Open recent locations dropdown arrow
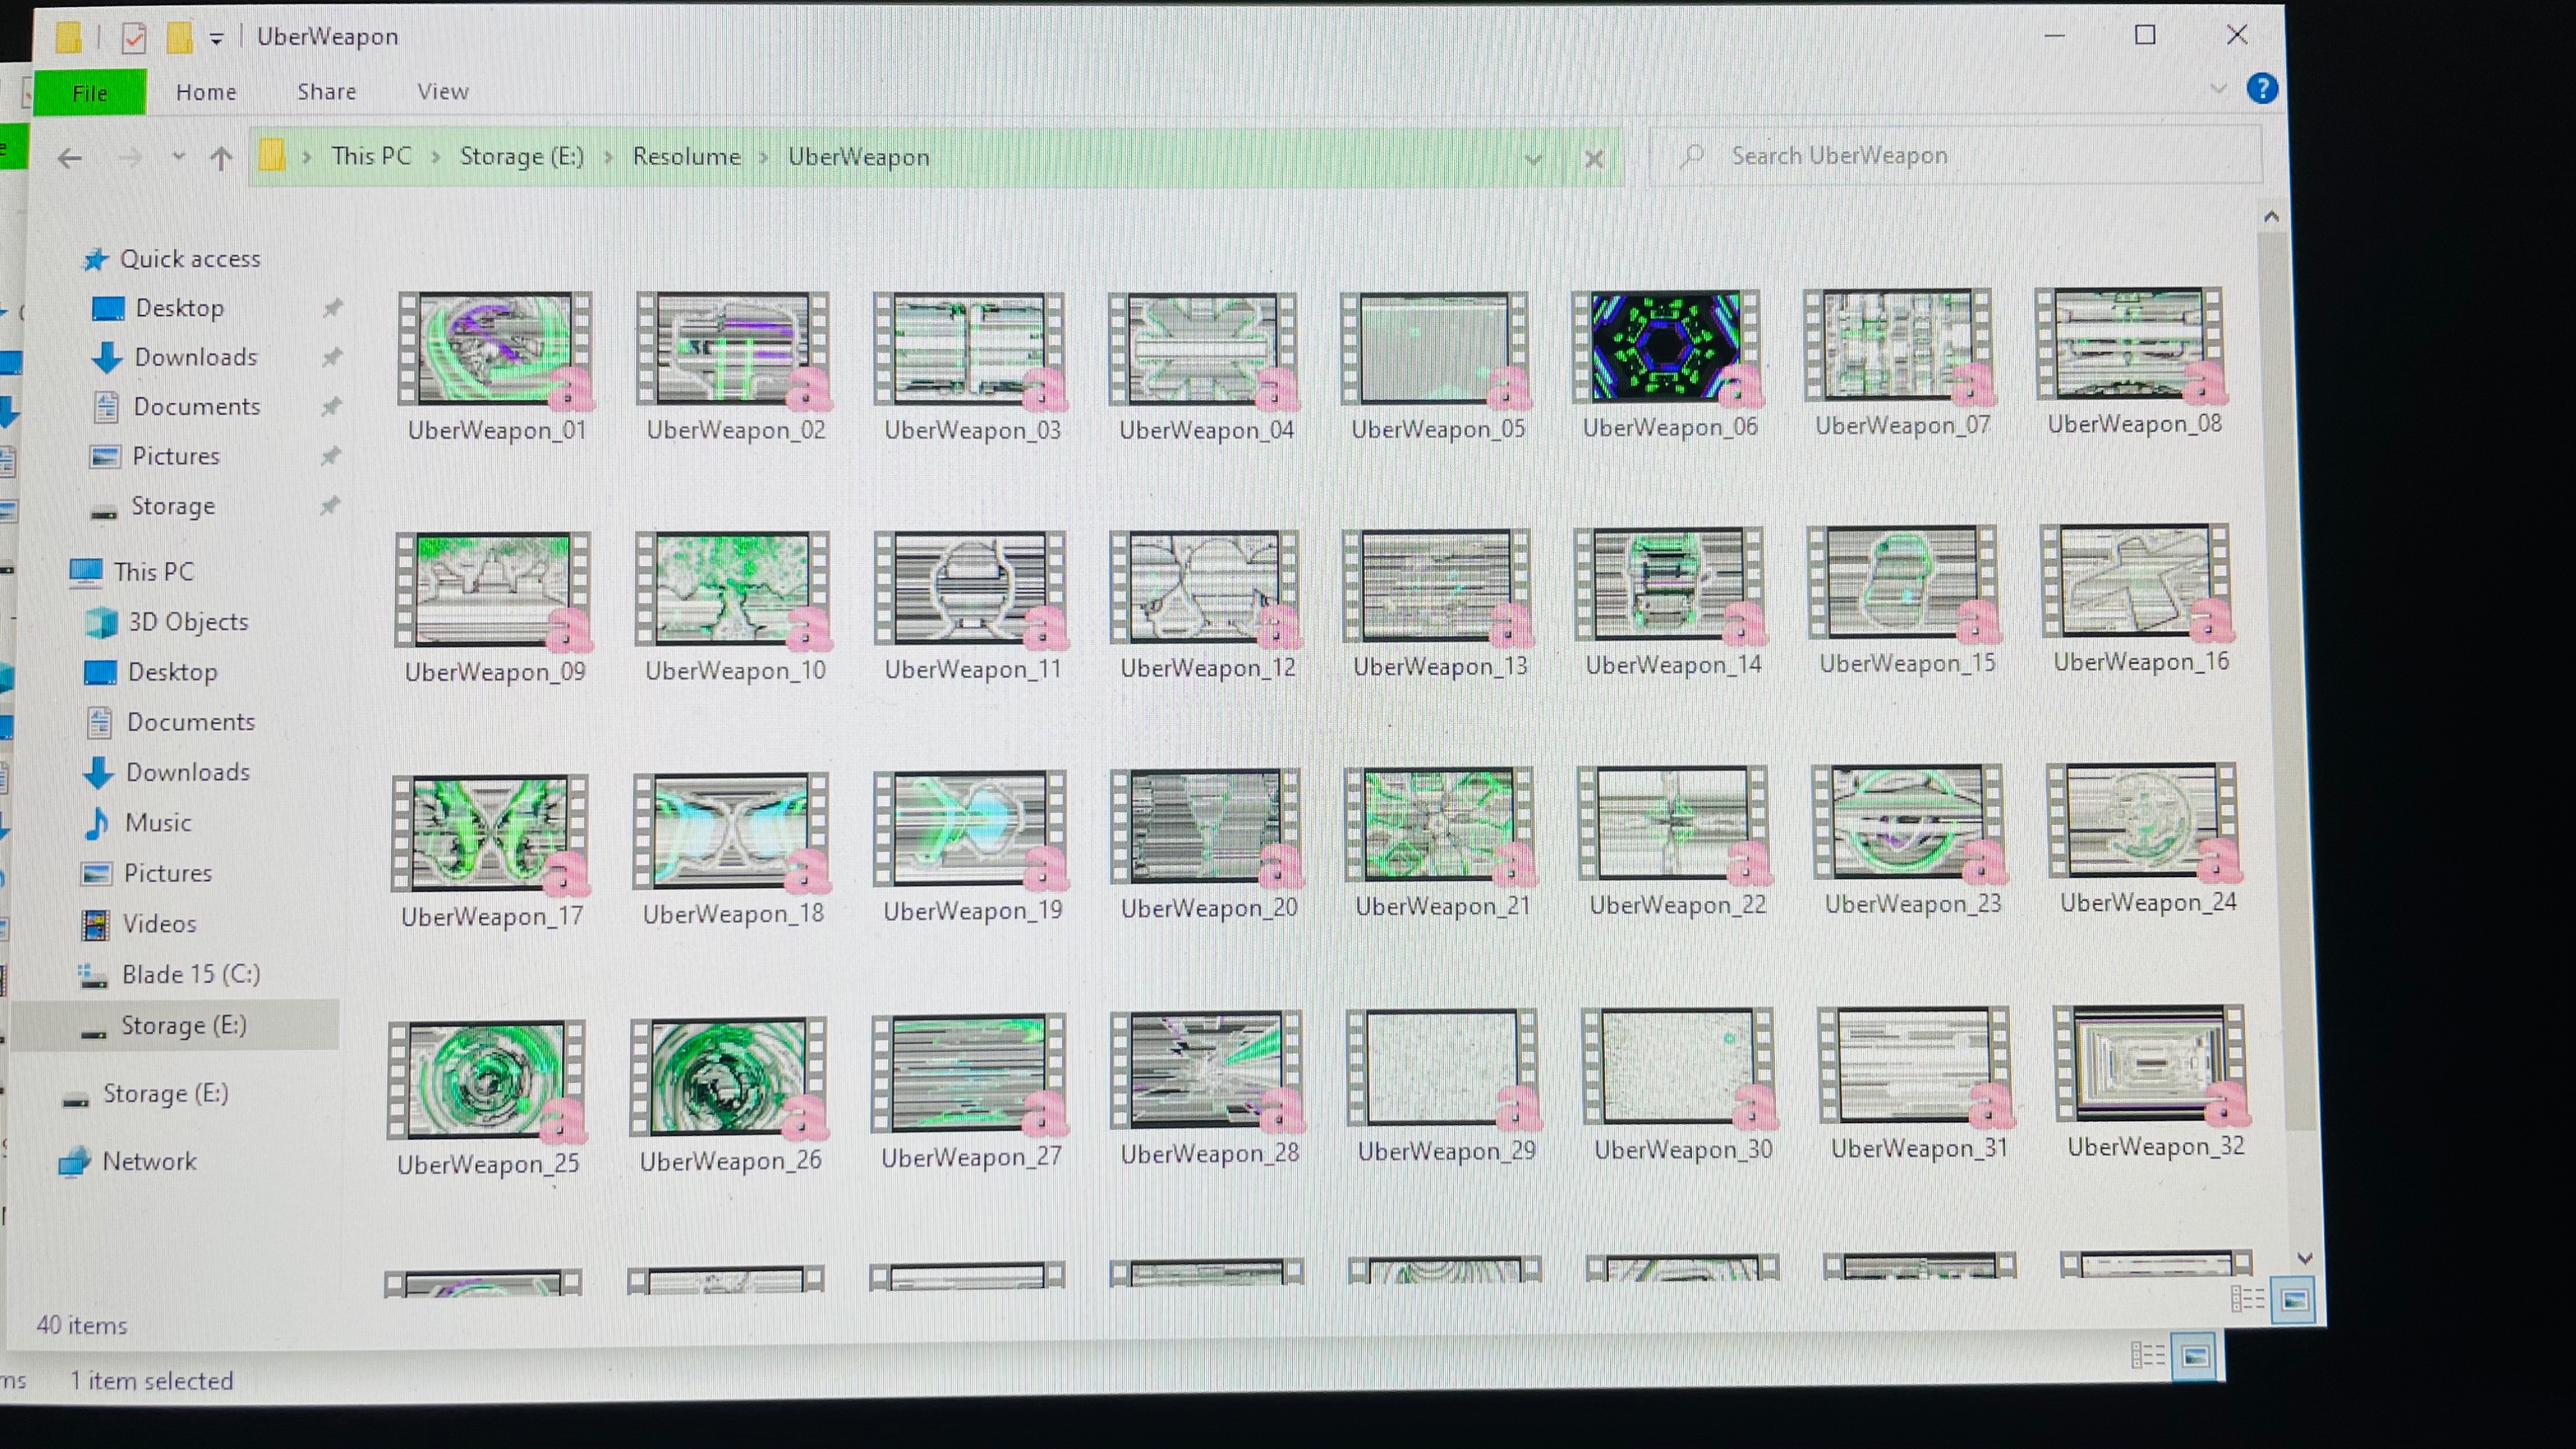Screen dimensions: 2576x1449 pos(178,157)
